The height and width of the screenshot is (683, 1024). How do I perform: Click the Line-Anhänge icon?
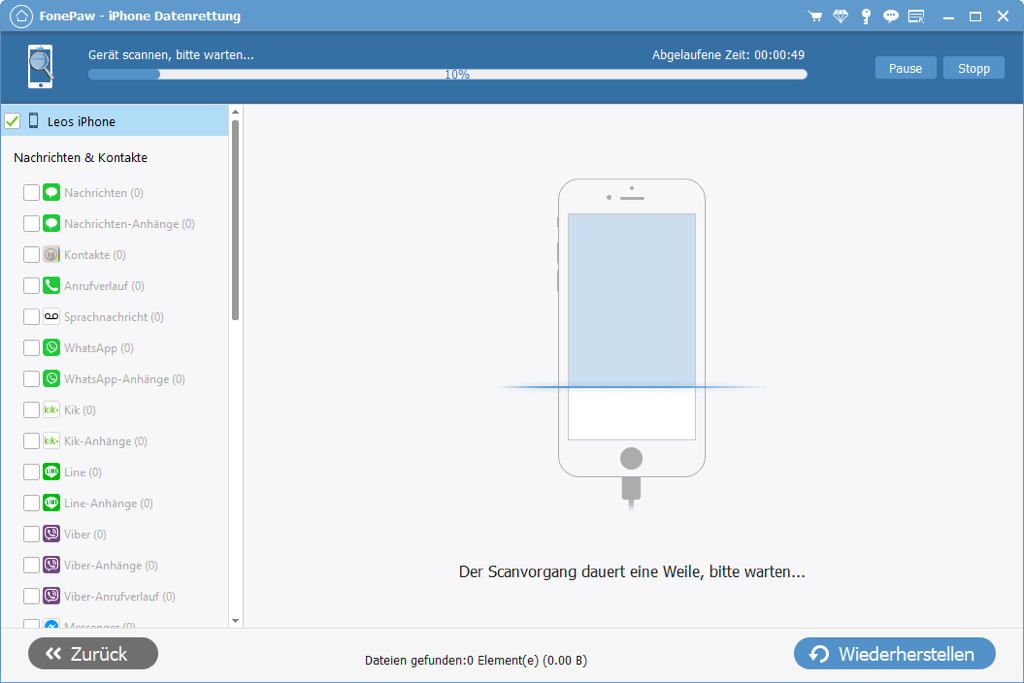(x=52, y=503)
